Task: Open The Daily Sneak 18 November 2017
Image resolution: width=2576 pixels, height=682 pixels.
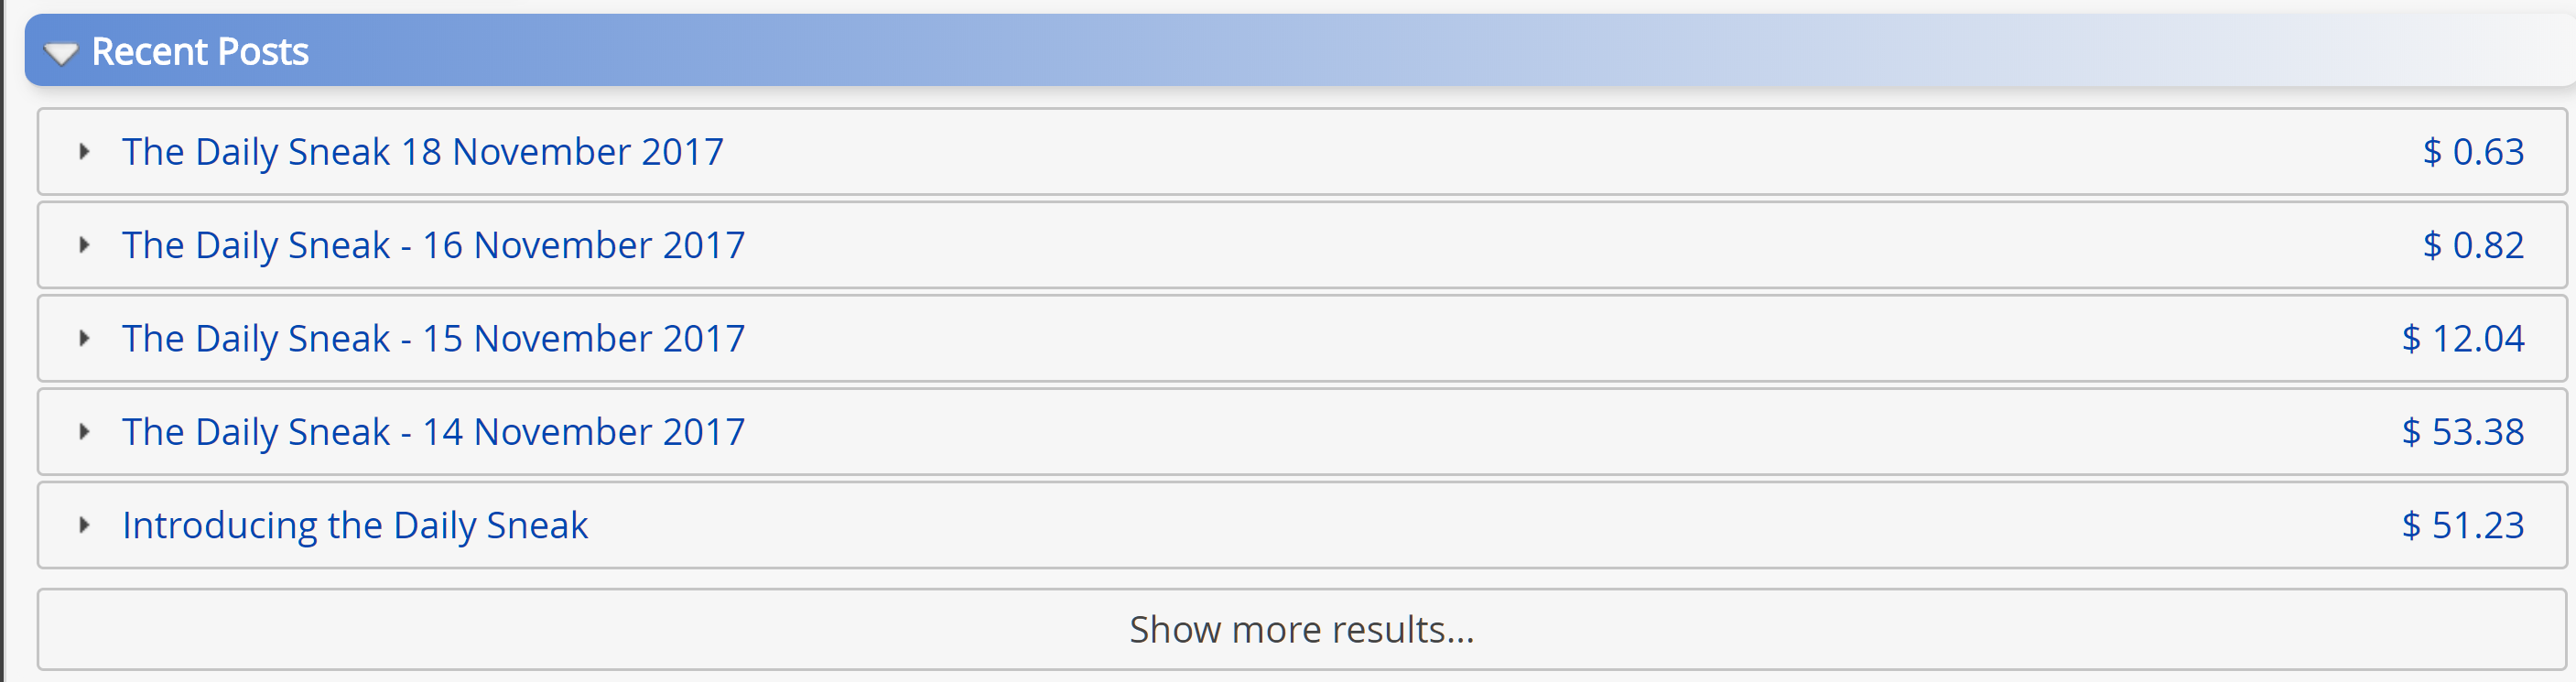Action: [x=422, y=152]
